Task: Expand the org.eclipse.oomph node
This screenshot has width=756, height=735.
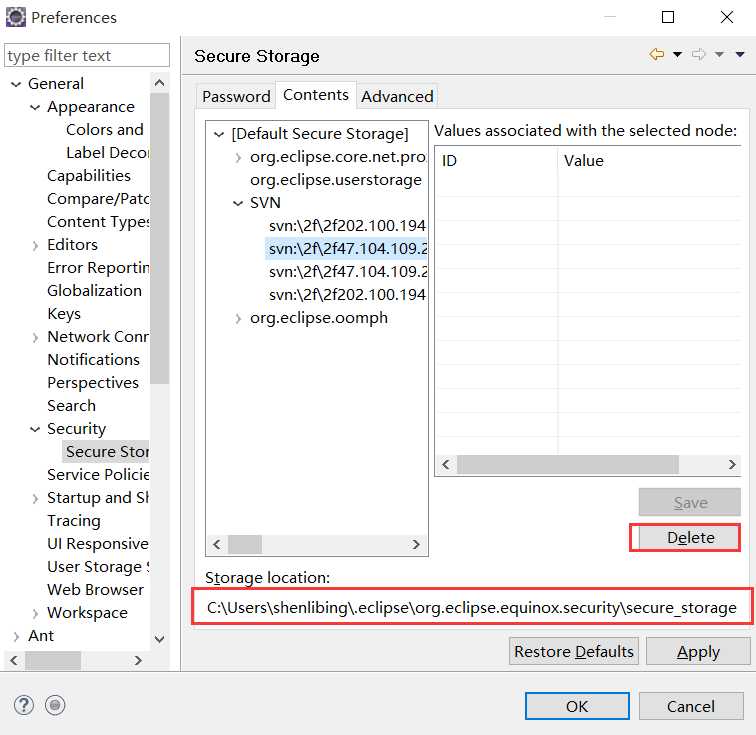Action: [x=238, y=319]
